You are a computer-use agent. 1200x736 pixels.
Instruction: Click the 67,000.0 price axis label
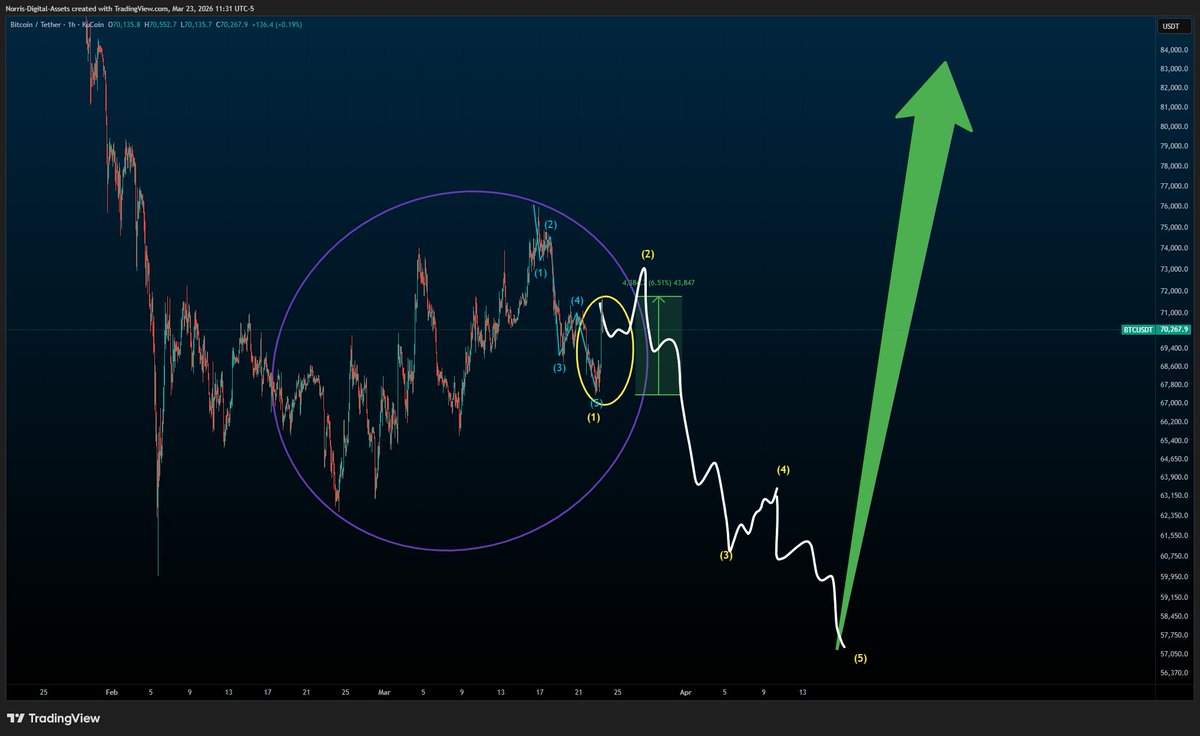point(1173,403)
